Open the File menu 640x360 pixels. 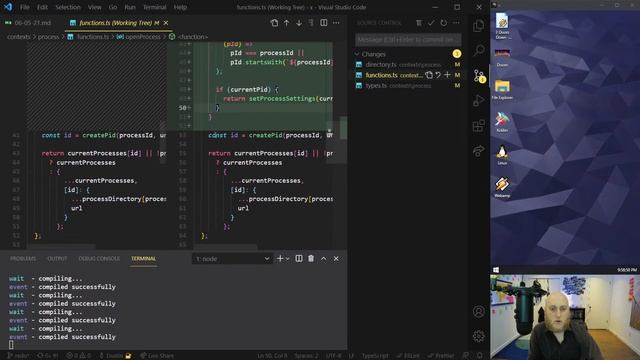point(24,7)
